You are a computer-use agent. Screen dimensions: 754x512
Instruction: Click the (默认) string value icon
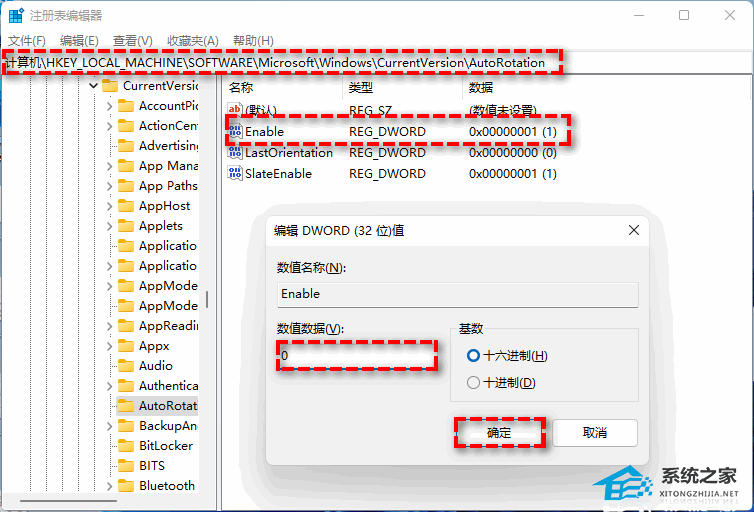pyautogui.click(x=235, y=110)
